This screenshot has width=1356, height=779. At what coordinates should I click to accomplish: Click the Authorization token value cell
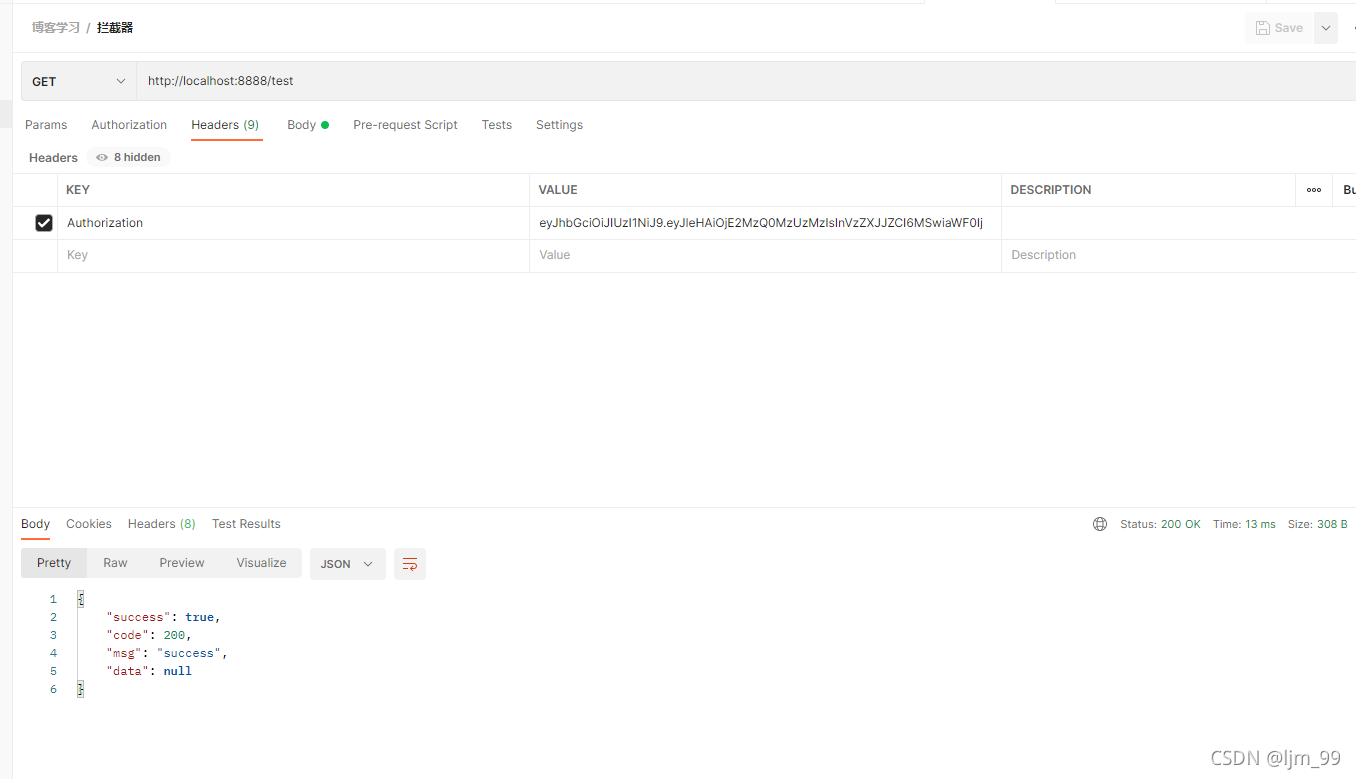[765, 223]
